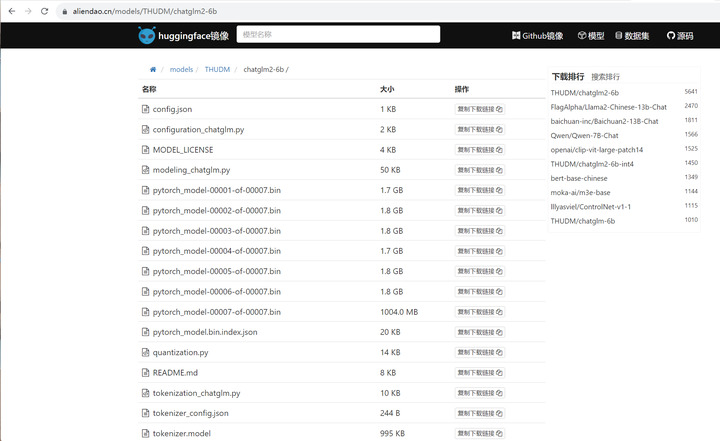Open the Github mirror menu item

click(537, 35)
